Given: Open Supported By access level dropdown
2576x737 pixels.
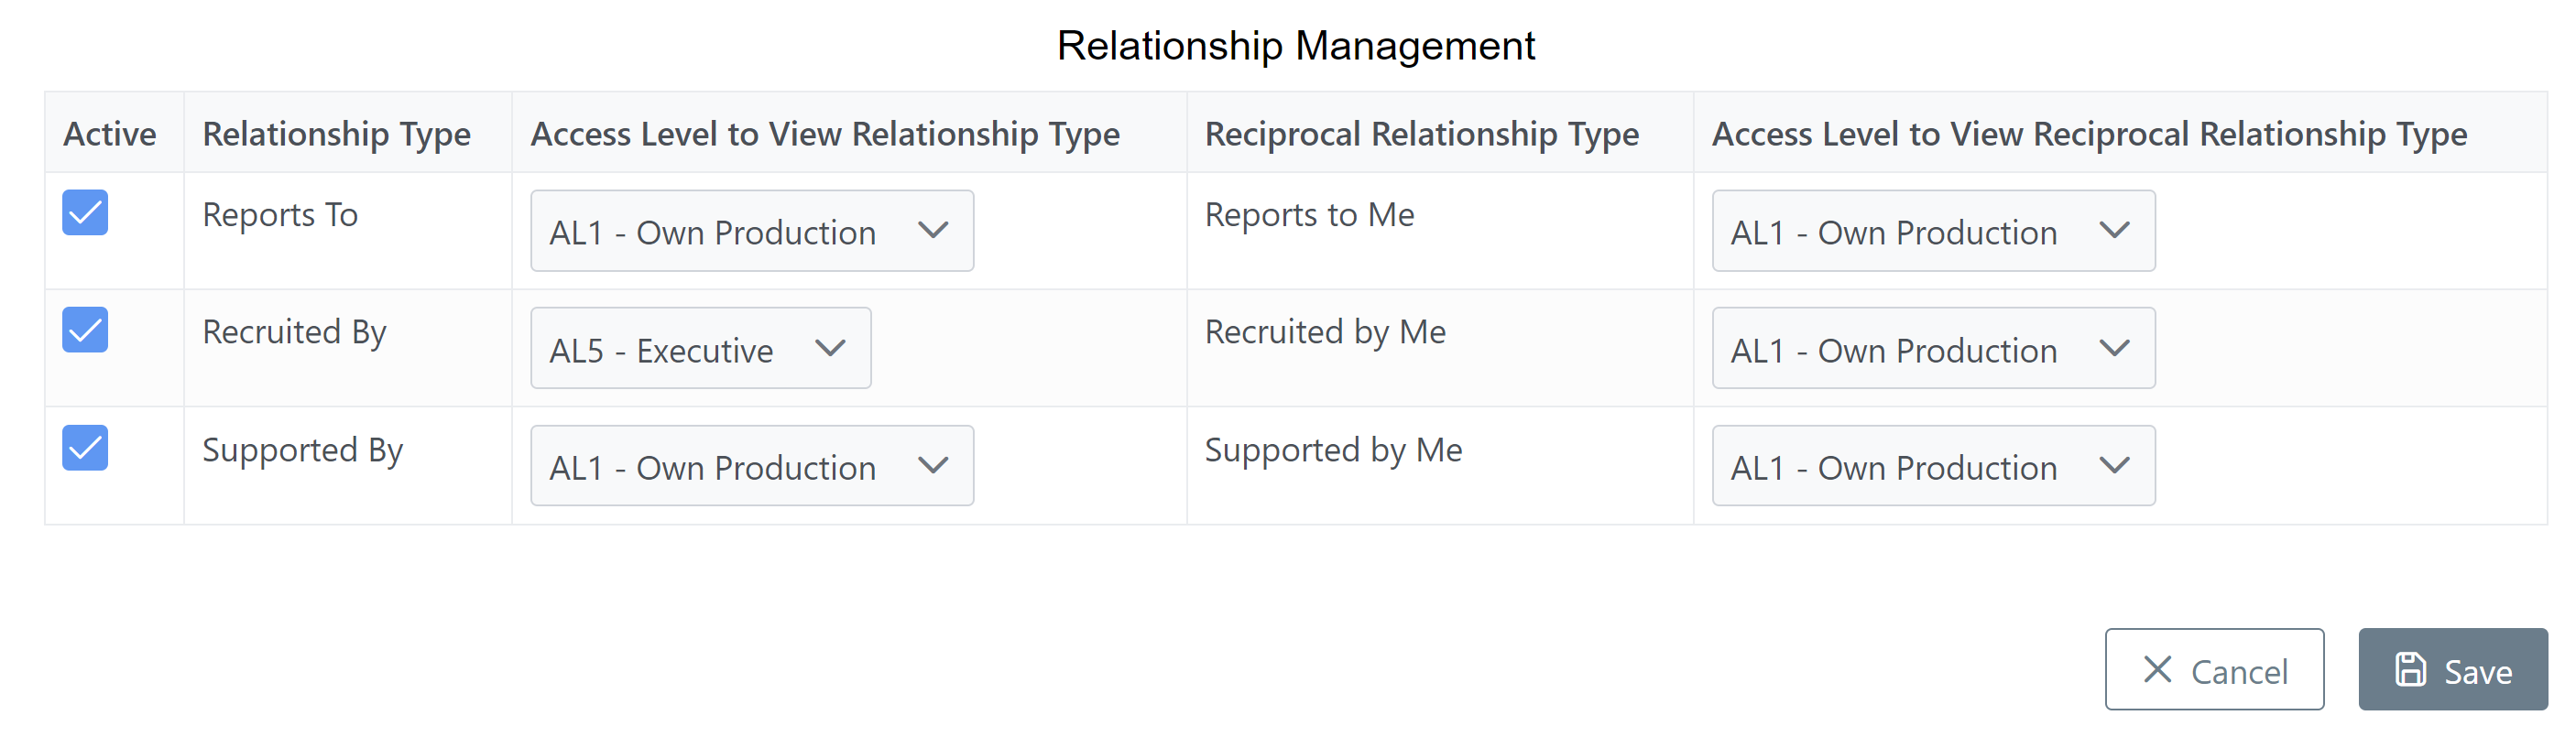Looking at the screenshot, I should point(752,466).
